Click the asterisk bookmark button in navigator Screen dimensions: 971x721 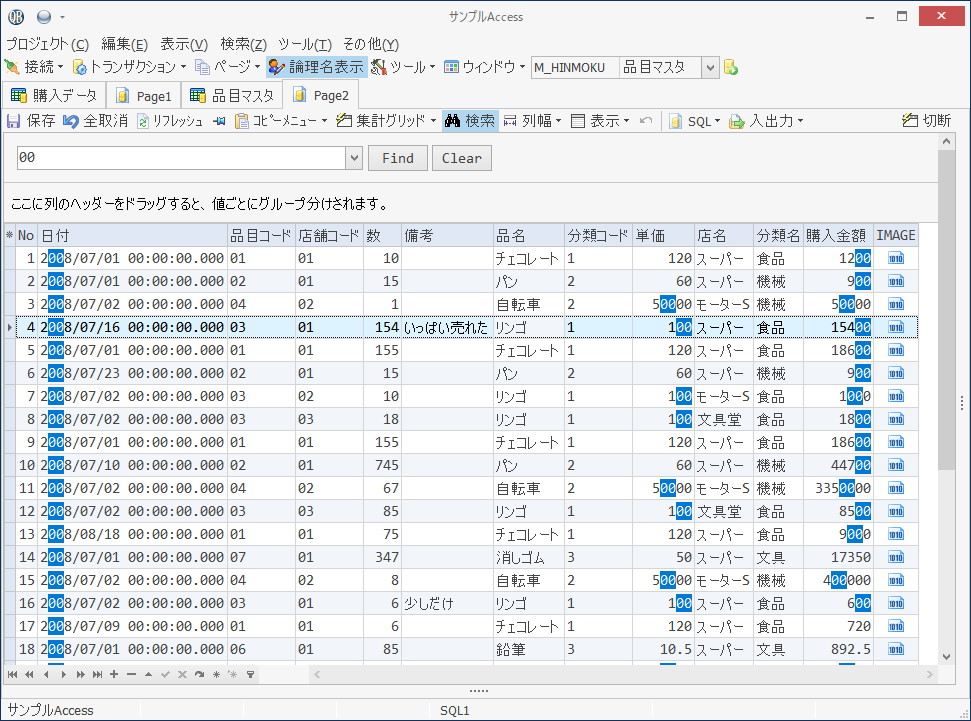(216, 675)
